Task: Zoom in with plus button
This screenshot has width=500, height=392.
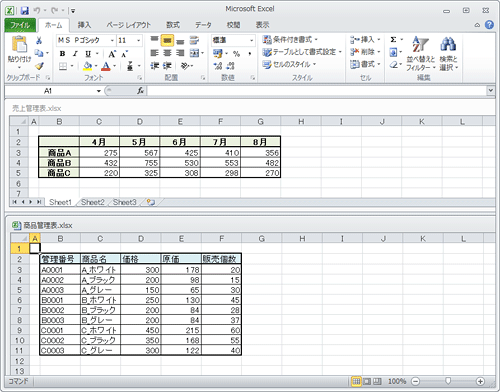Action: tap(480, 381)
